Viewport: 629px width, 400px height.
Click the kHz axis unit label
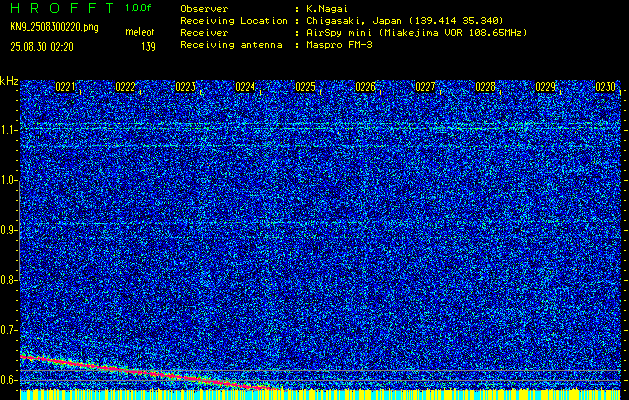9,81
